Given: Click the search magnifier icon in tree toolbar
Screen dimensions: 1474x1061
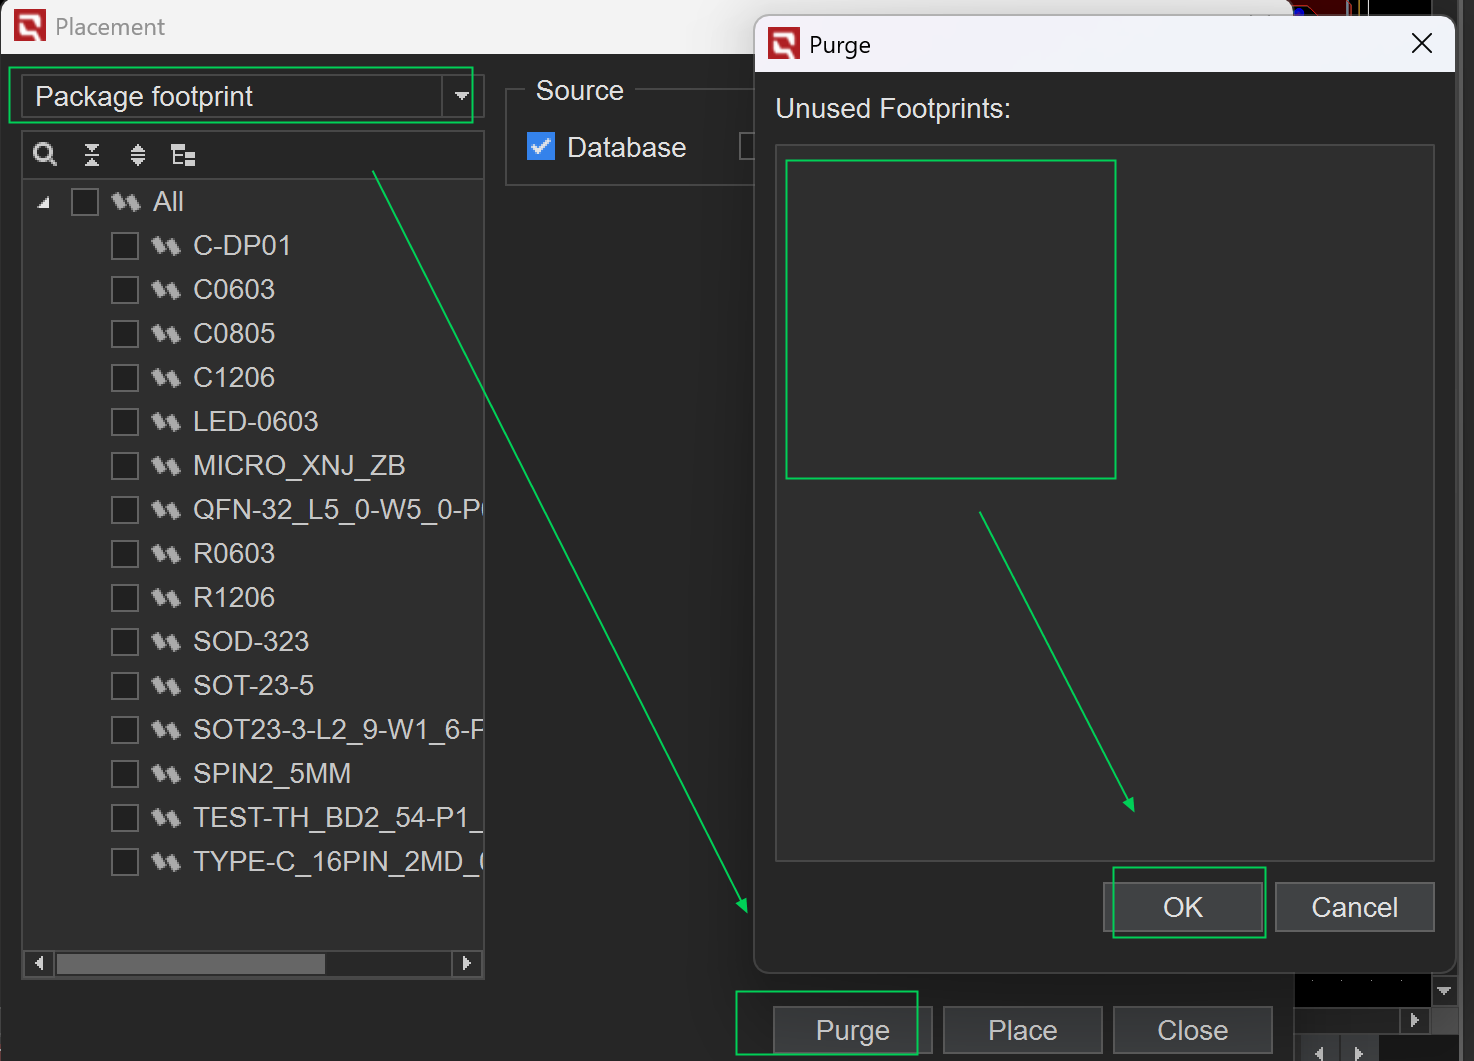Looking at the screenshot, I should pos(45,154).
